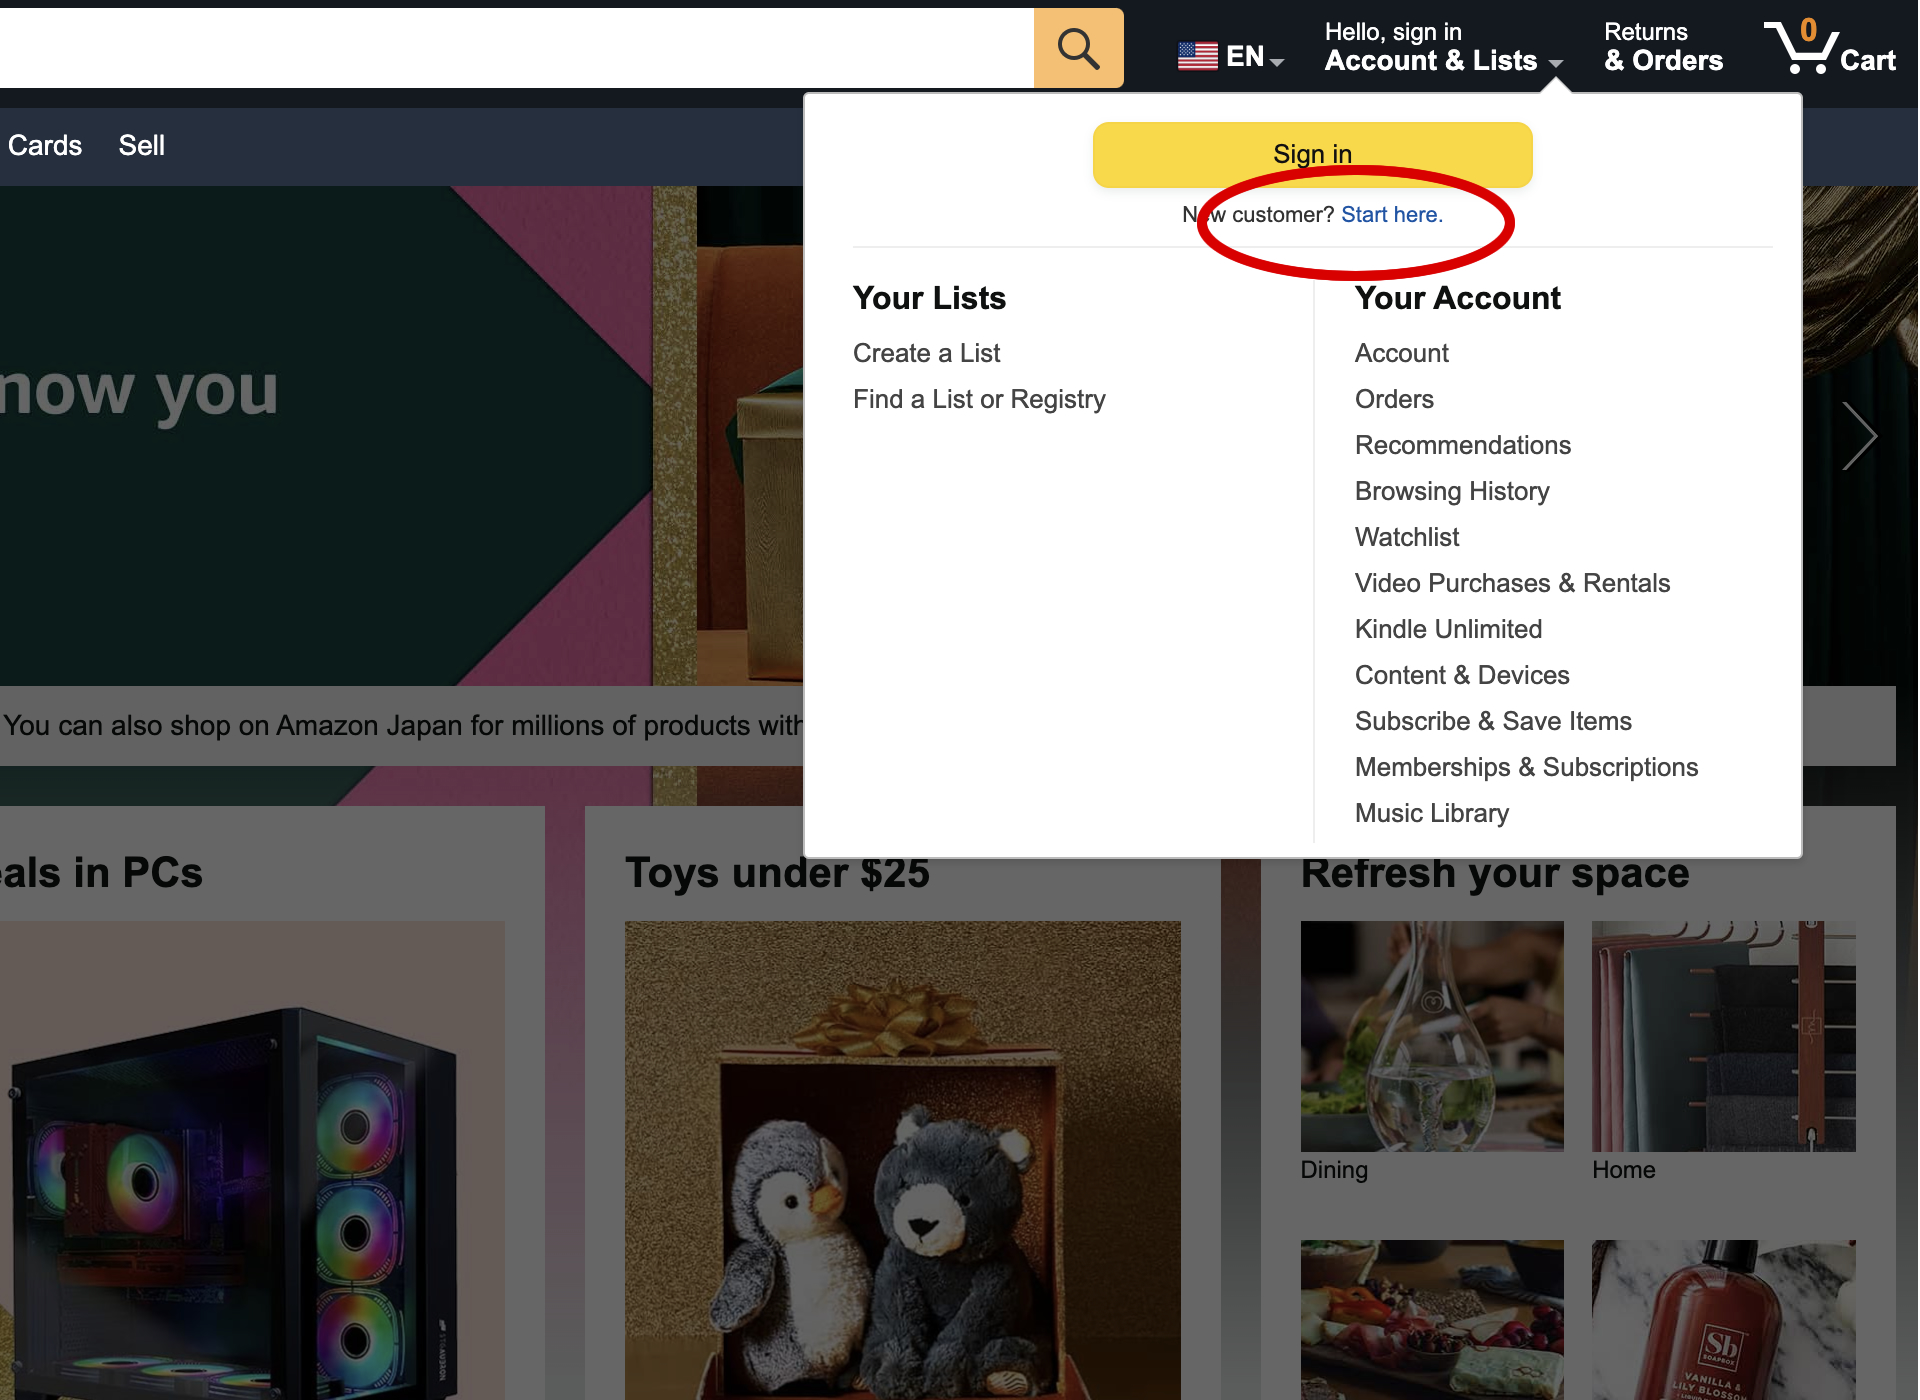The height and width of the screenshot is (1400, 1920).
Task: Open the gaming PC product image
Action: click(252, 1160)
